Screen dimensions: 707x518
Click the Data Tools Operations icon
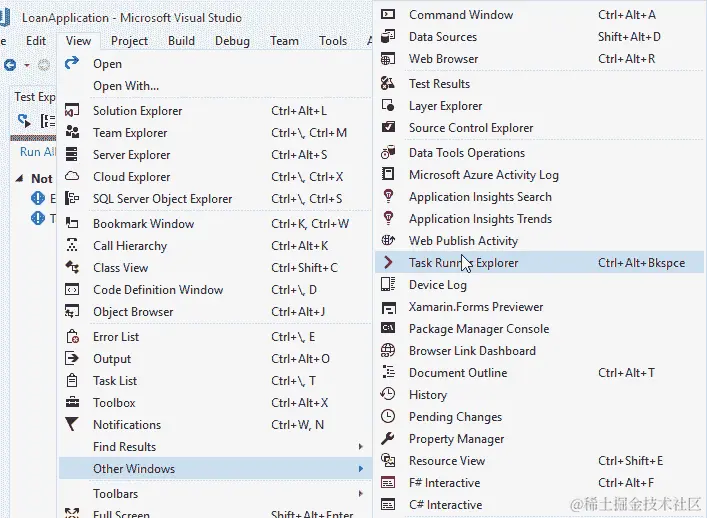click(x=388, y=152)
